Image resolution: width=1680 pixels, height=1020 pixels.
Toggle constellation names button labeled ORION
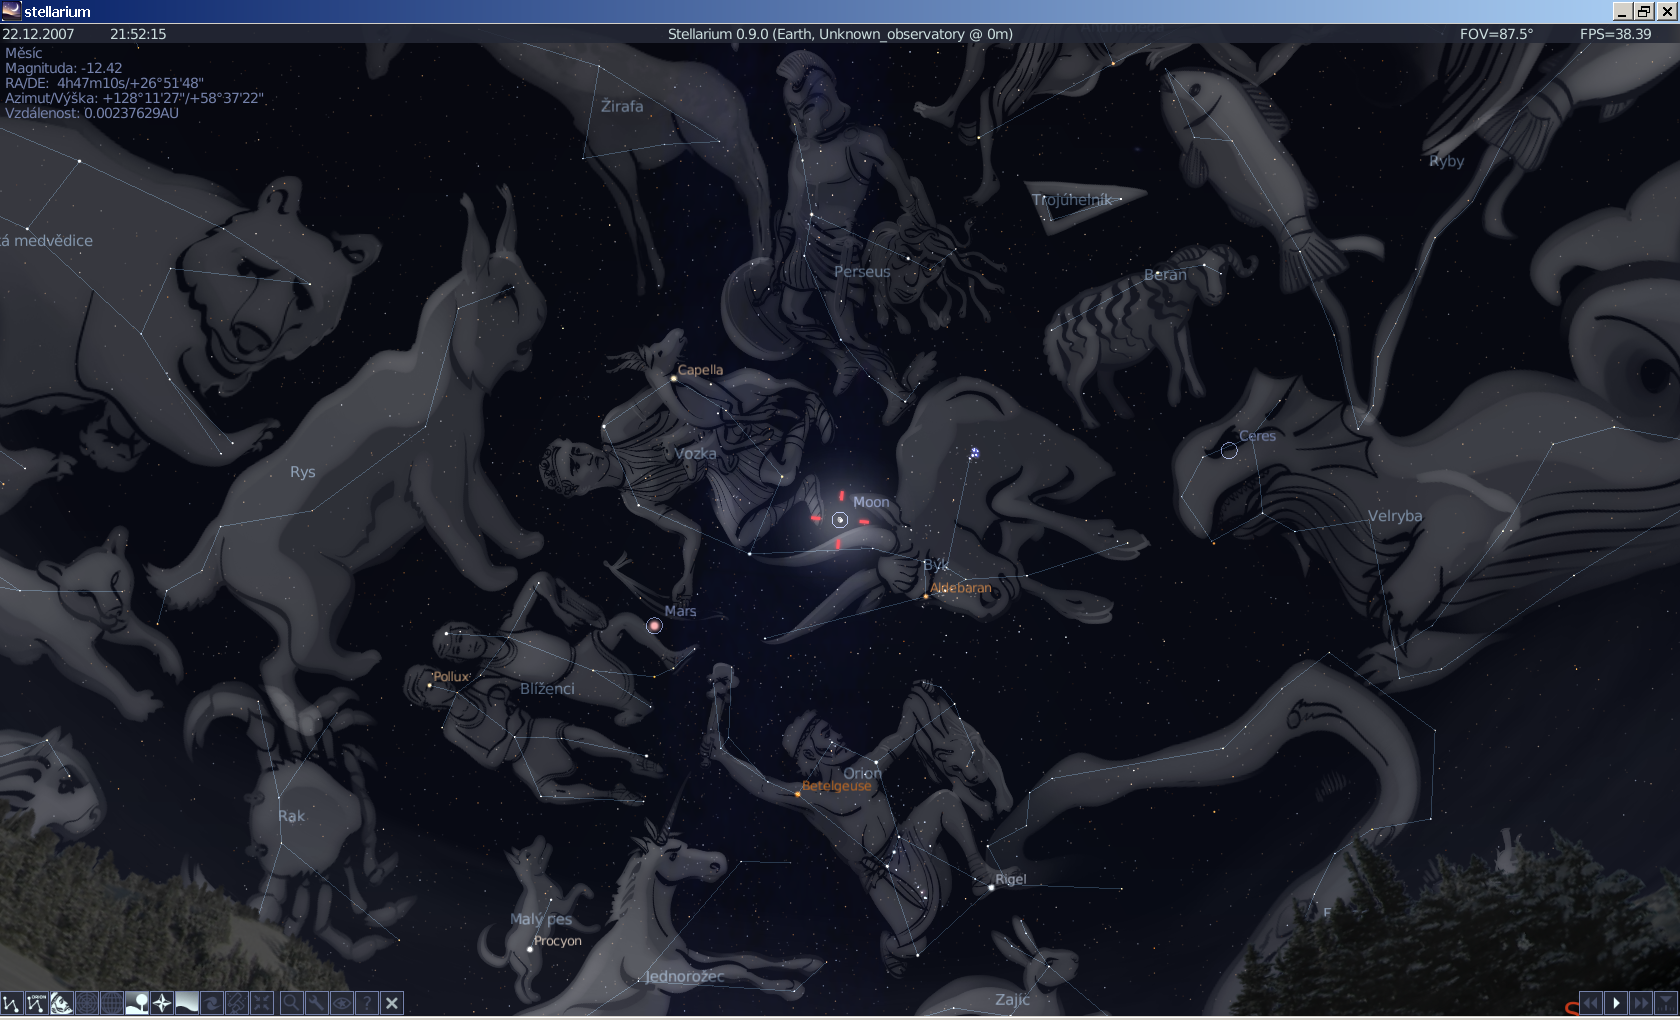coord(37,1003)
